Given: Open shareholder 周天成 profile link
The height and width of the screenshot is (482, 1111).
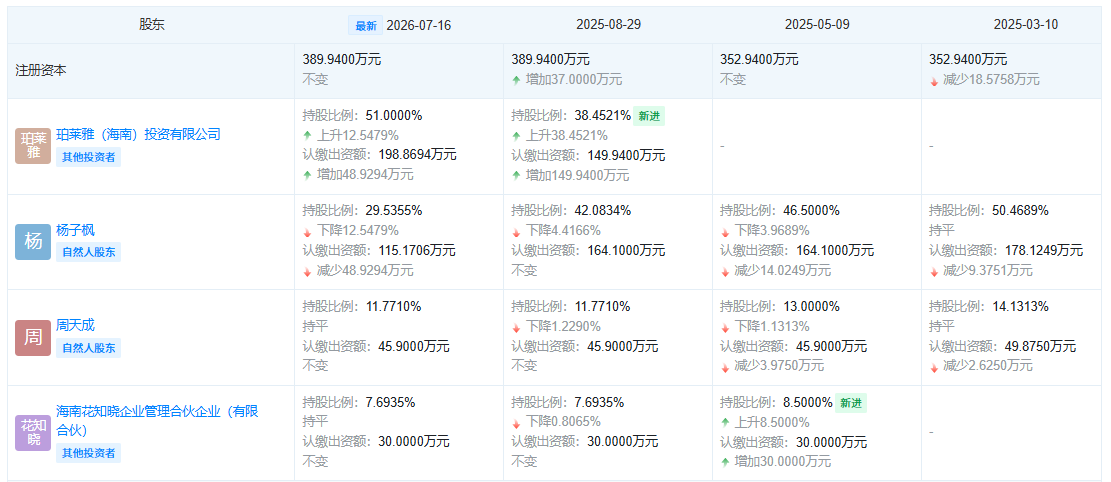Looking at the screenshot, I should coord(75,326).
